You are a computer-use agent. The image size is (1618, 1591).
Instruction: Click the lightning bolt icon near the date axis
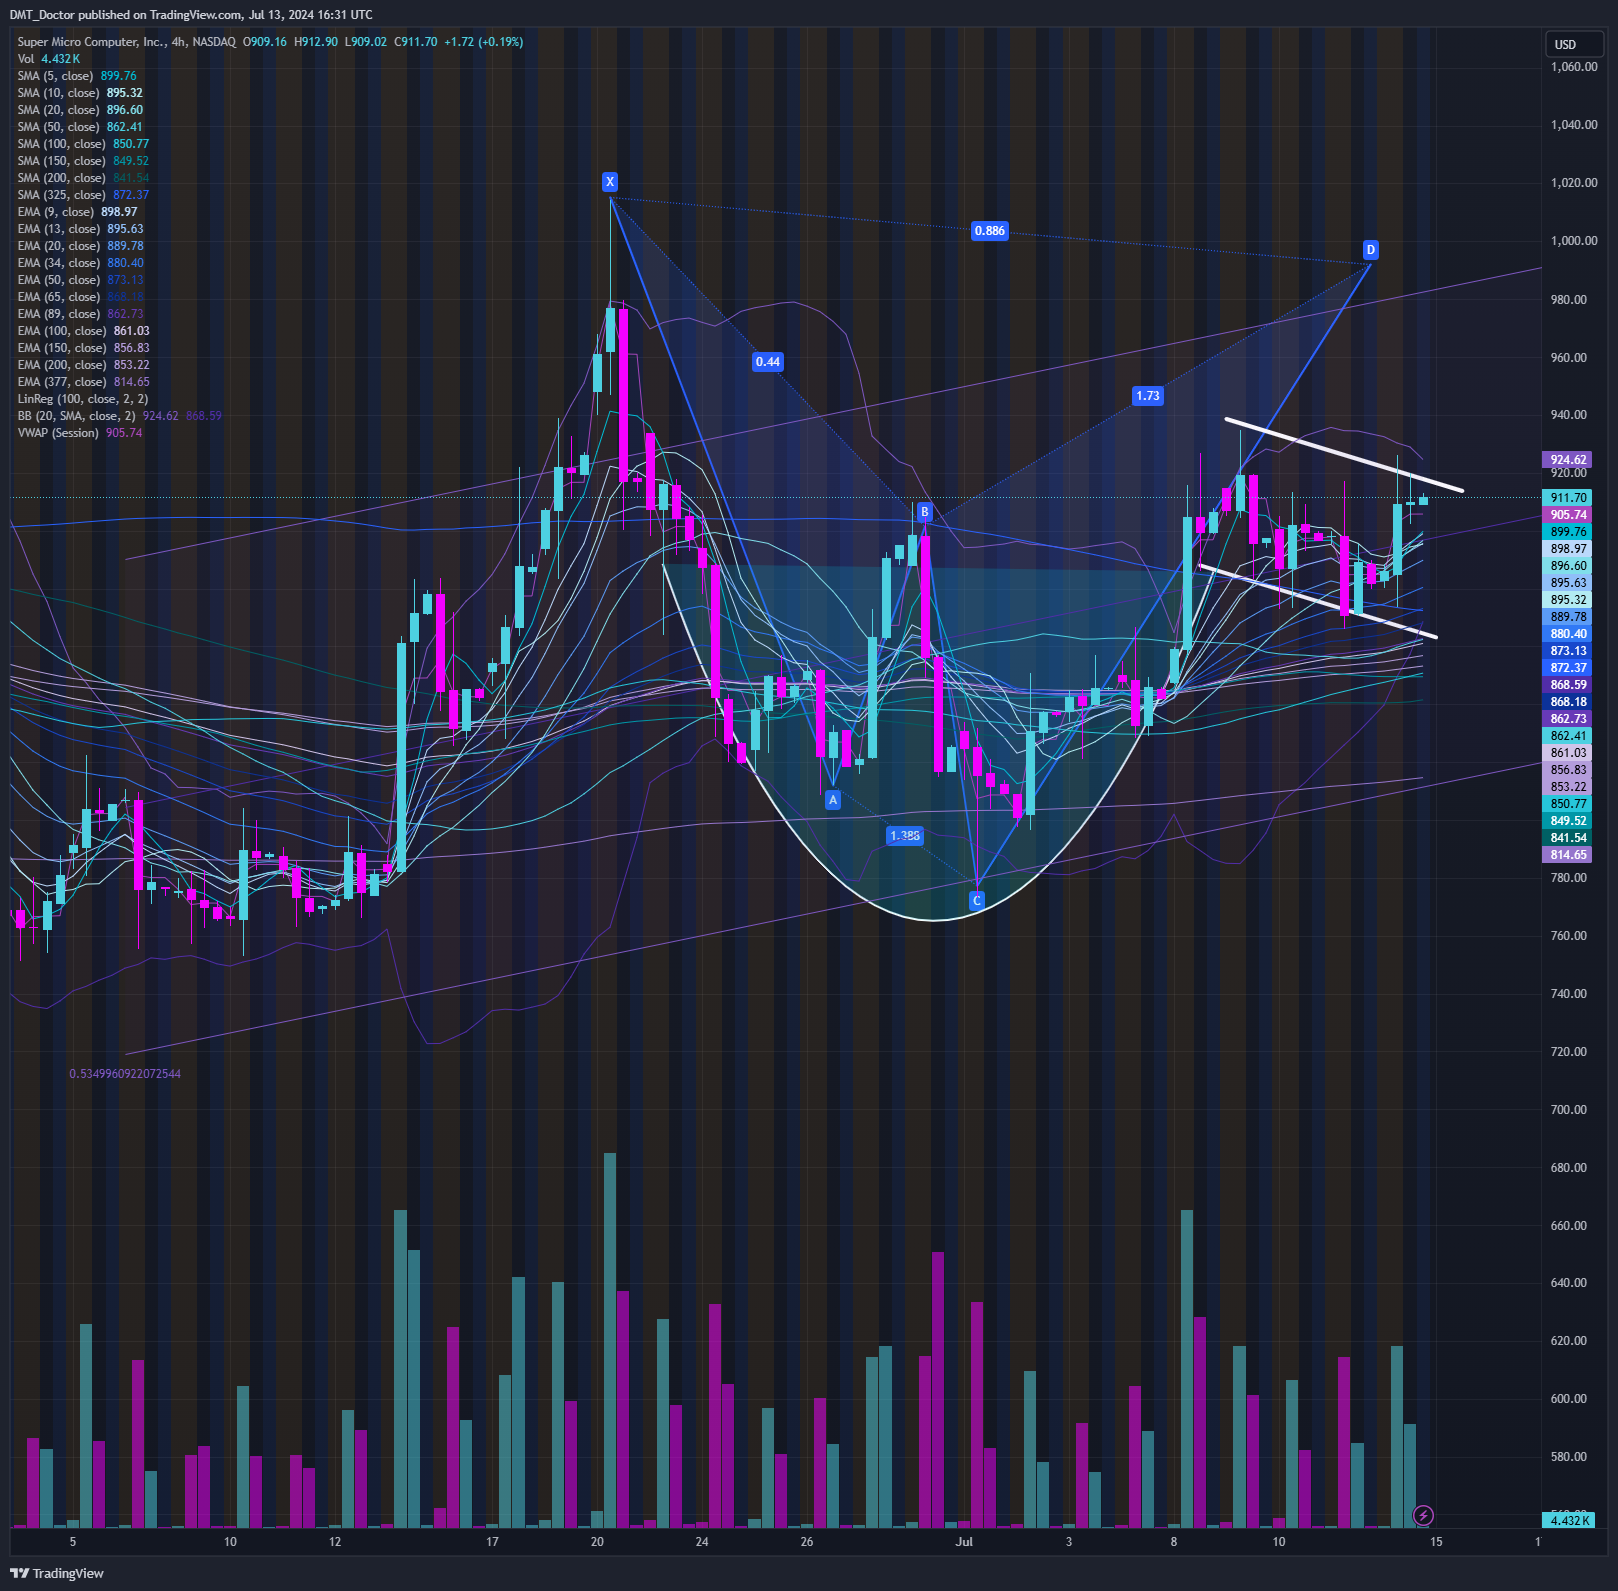point(1422,1516)
